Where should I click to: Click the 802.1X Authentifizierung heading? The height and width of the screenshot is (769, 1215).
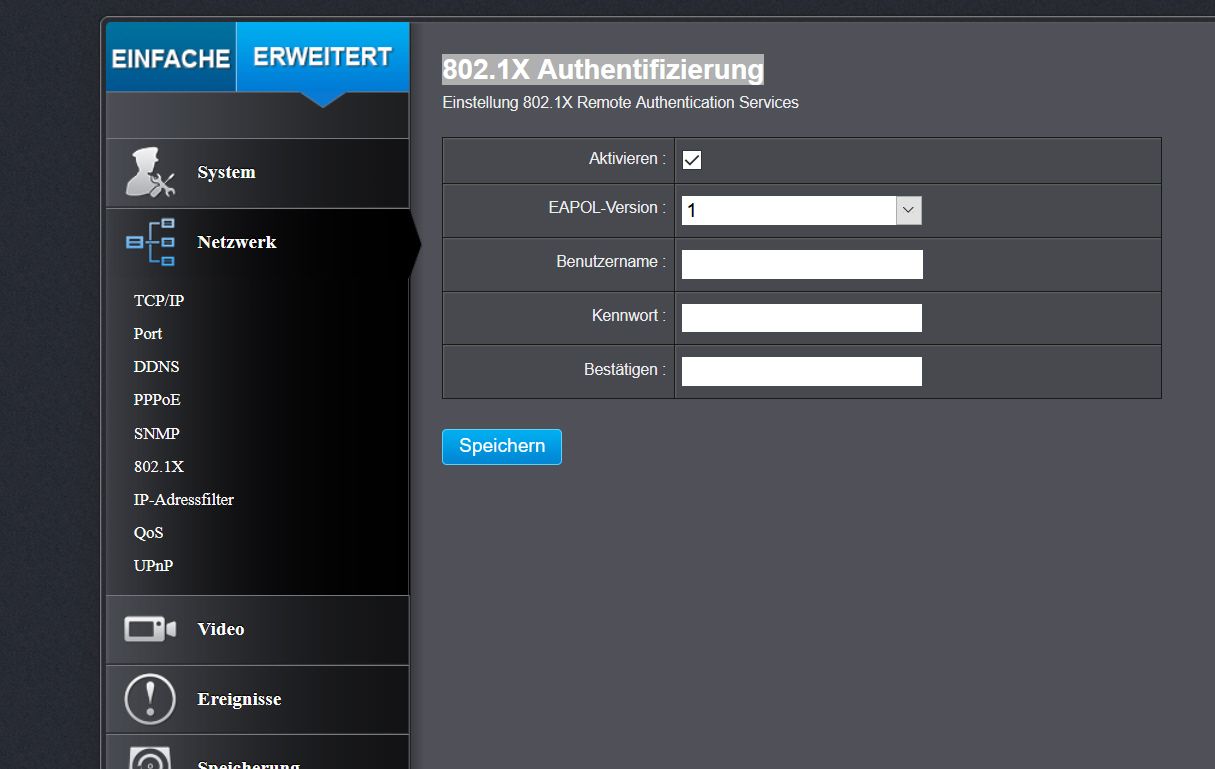click(x=603, y=70)
